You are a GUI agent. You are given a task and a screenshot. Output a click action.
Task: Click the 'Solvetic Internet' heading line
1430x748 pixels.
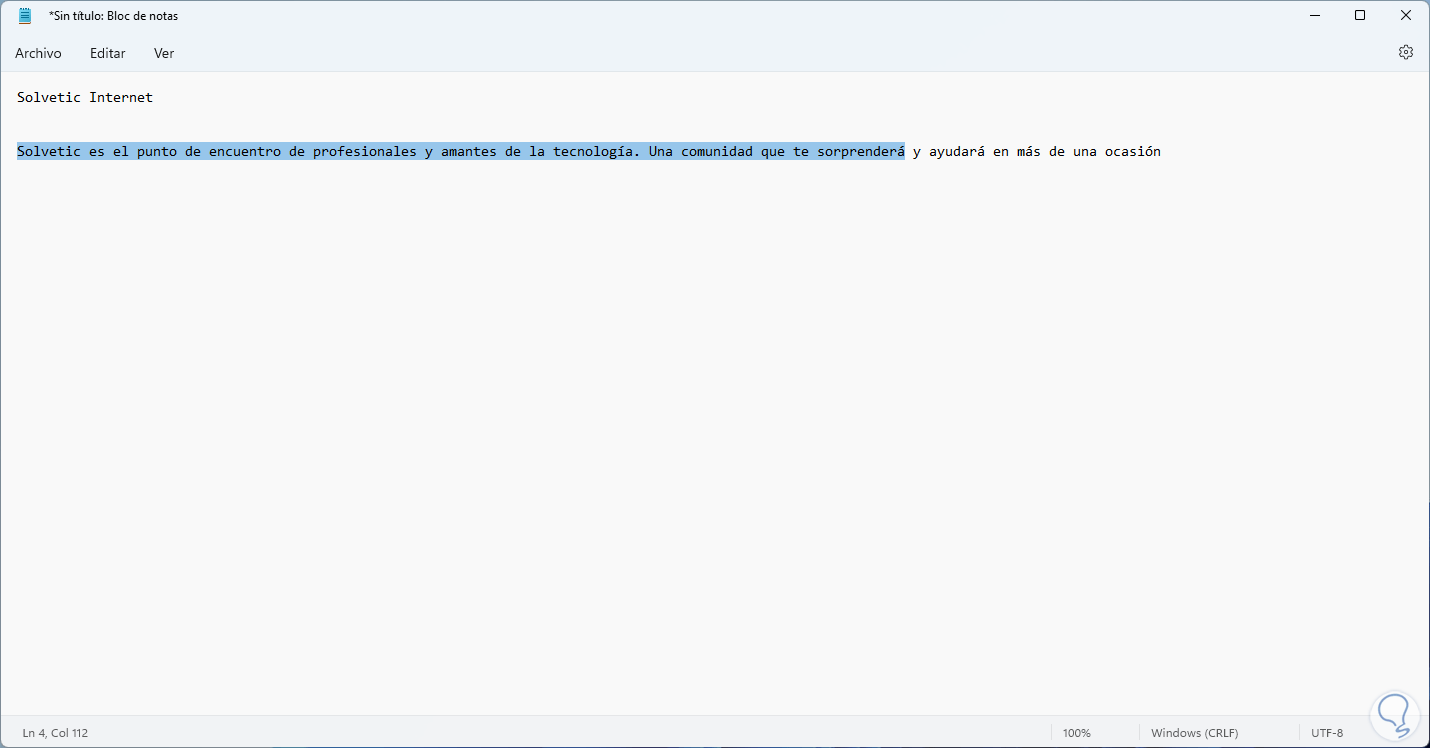click(85, 97)
